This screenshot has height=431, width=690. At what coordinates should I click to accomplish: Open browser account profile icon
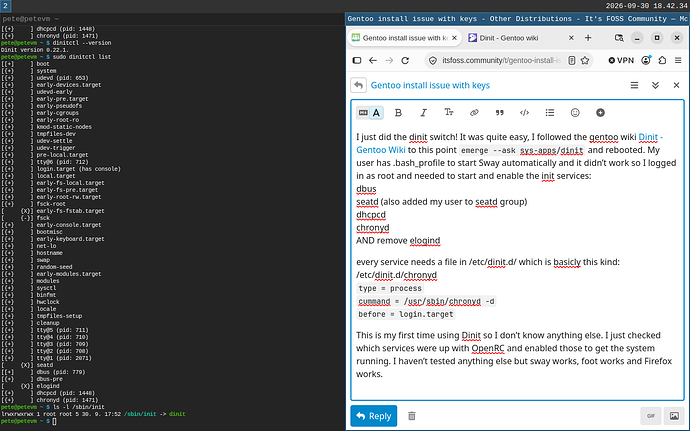point(646,60)
